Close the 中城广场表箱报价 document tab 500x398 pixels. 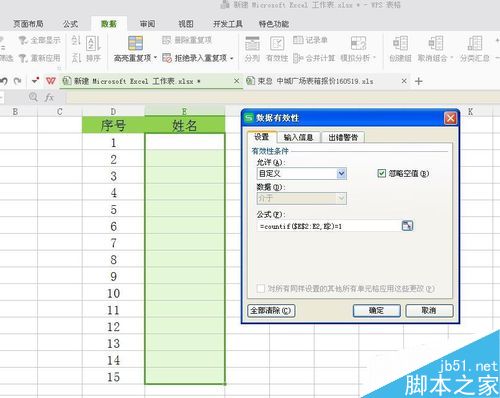click(404, 81)
